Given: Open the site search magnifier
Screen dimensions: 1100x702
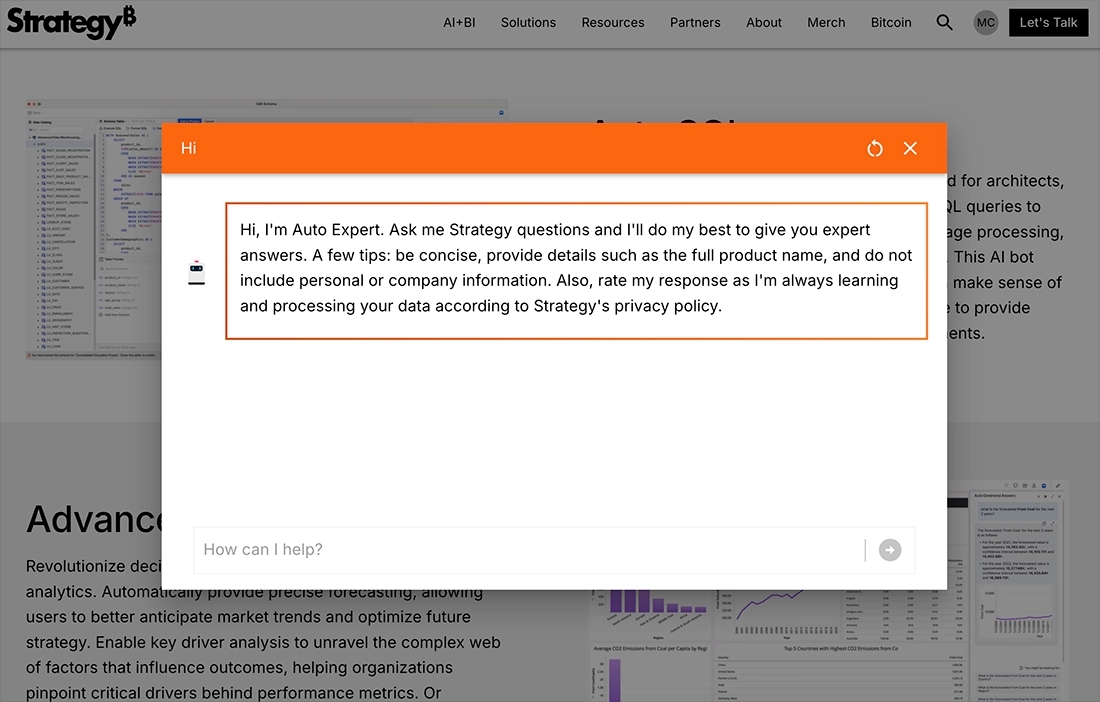Looking at the screenshot, I should click(x=944, y=22).
